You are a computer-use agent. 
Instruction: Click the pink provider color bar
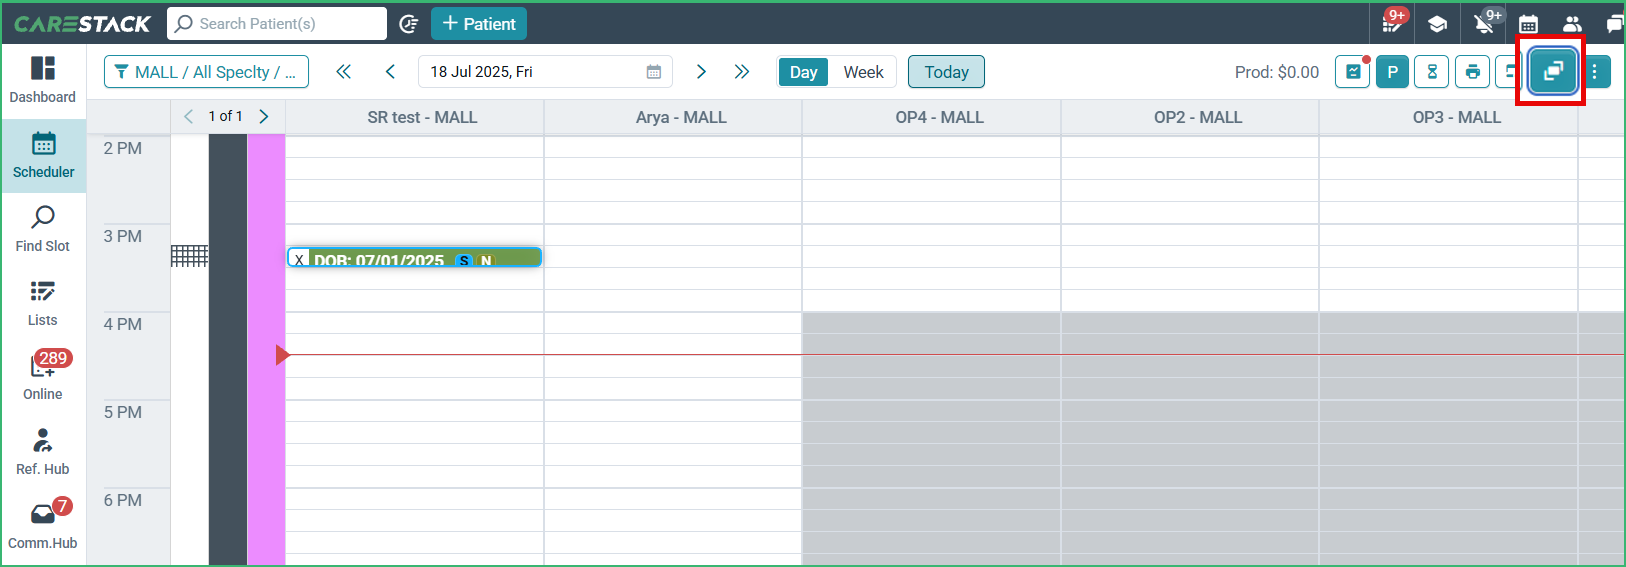[x=266, y=350]
